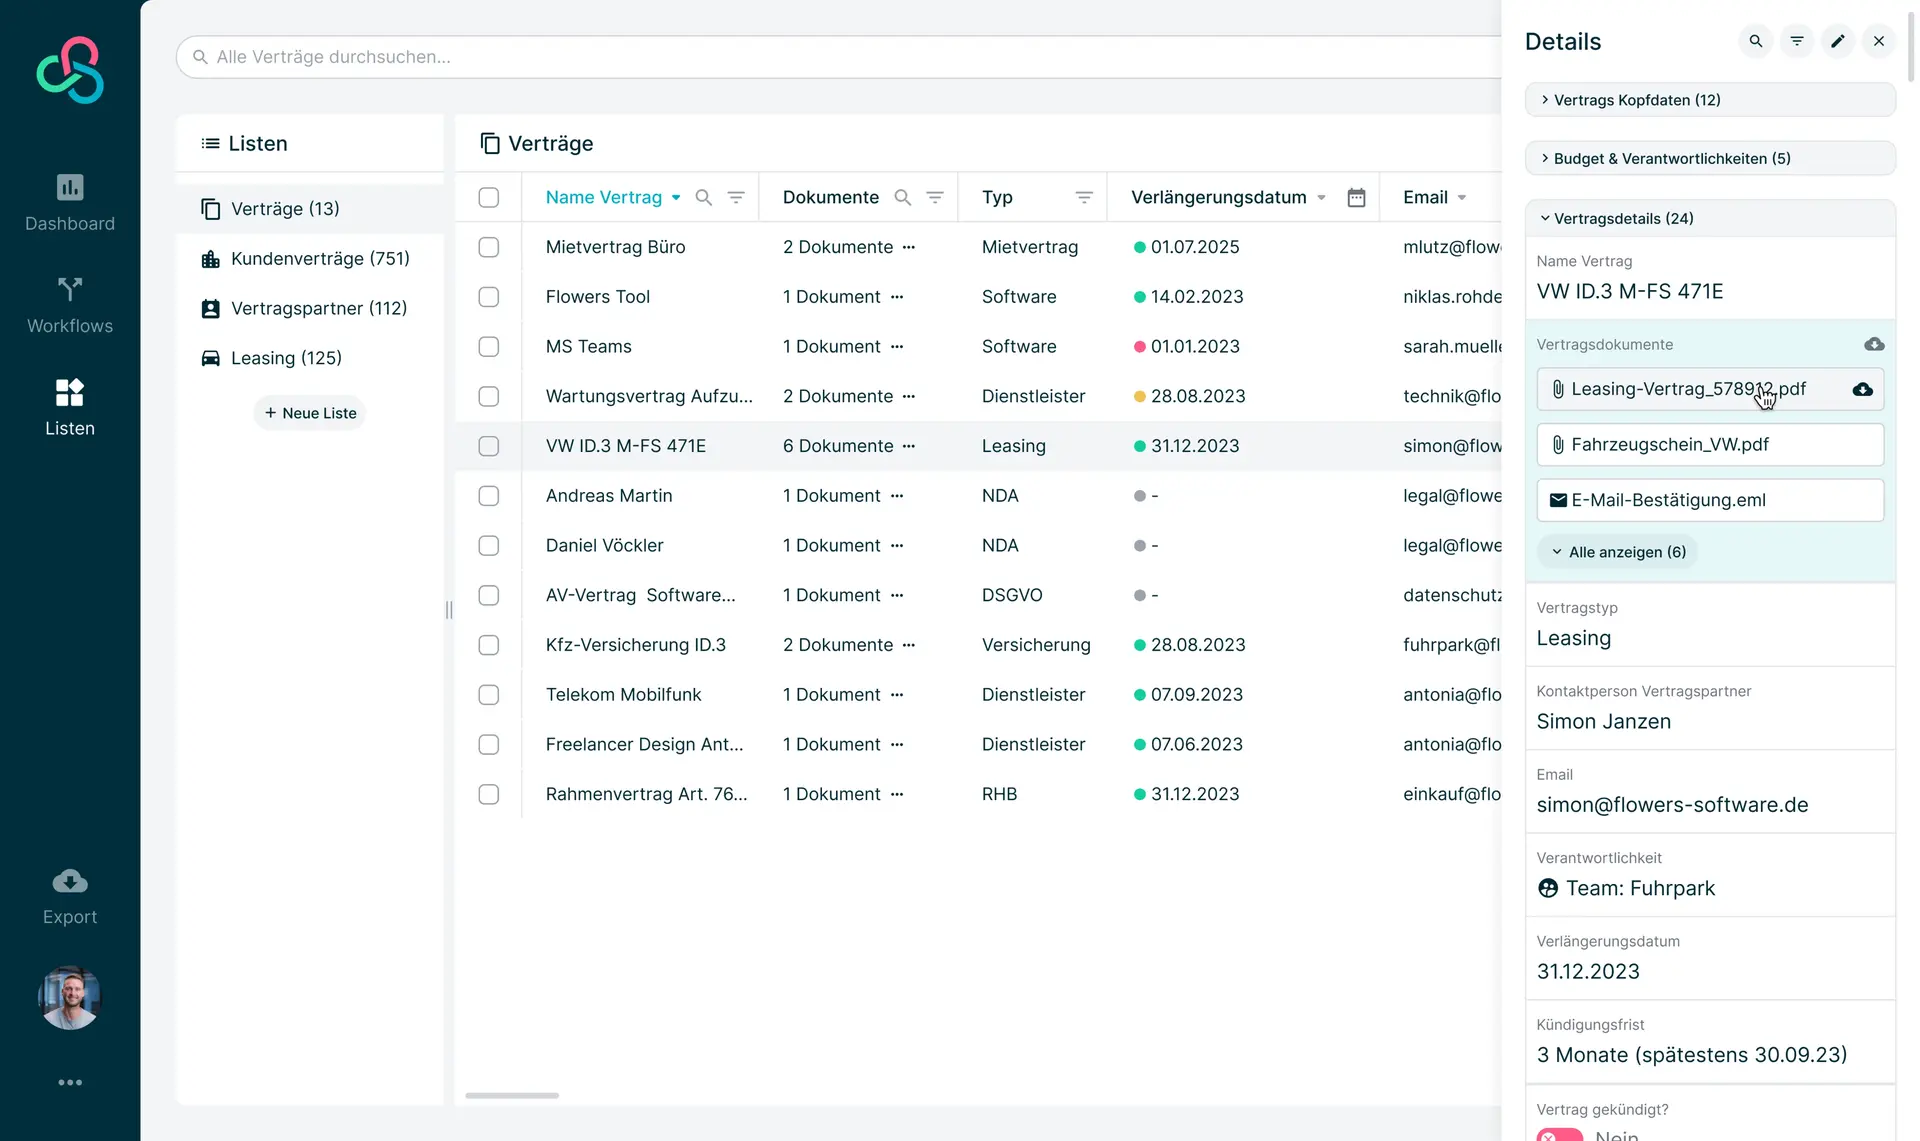
Task: Open the Telekom Mobilfunk contract row
Action: [978, 695]
